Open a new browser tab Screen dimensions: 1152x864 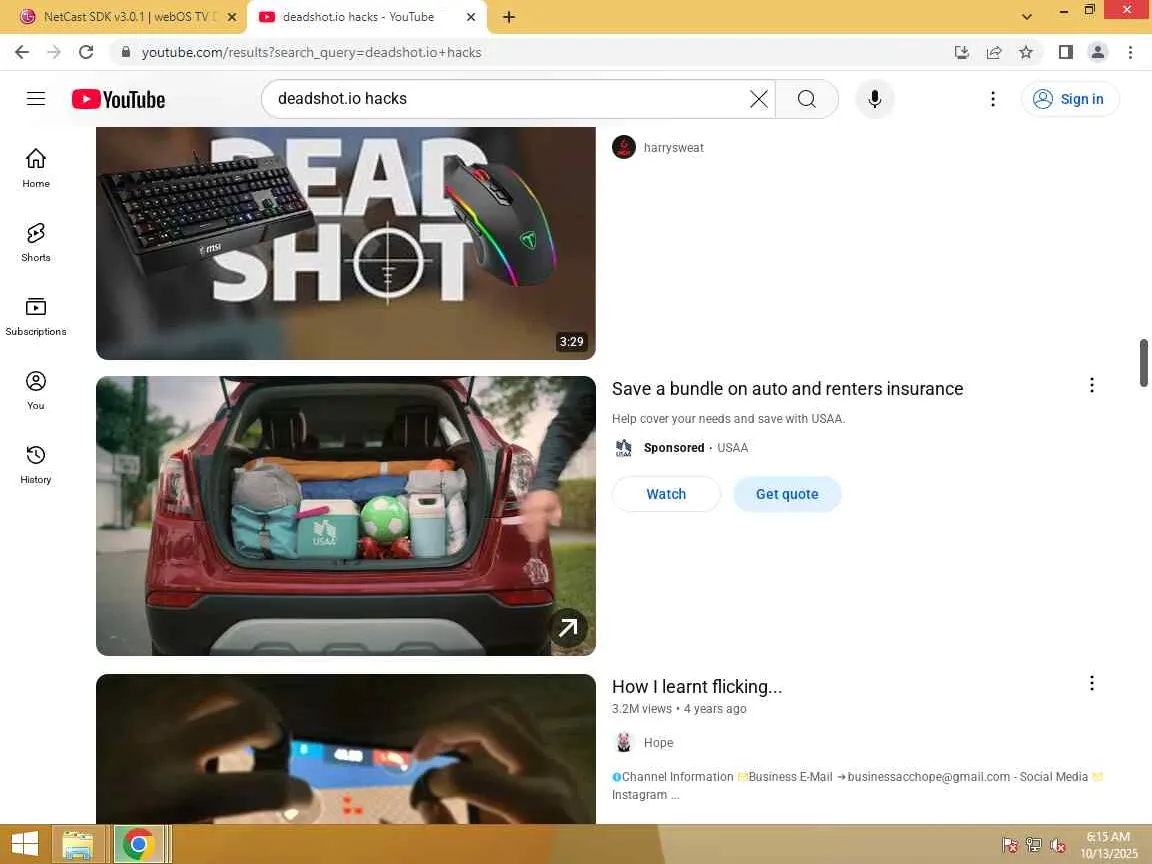(508, 16)
